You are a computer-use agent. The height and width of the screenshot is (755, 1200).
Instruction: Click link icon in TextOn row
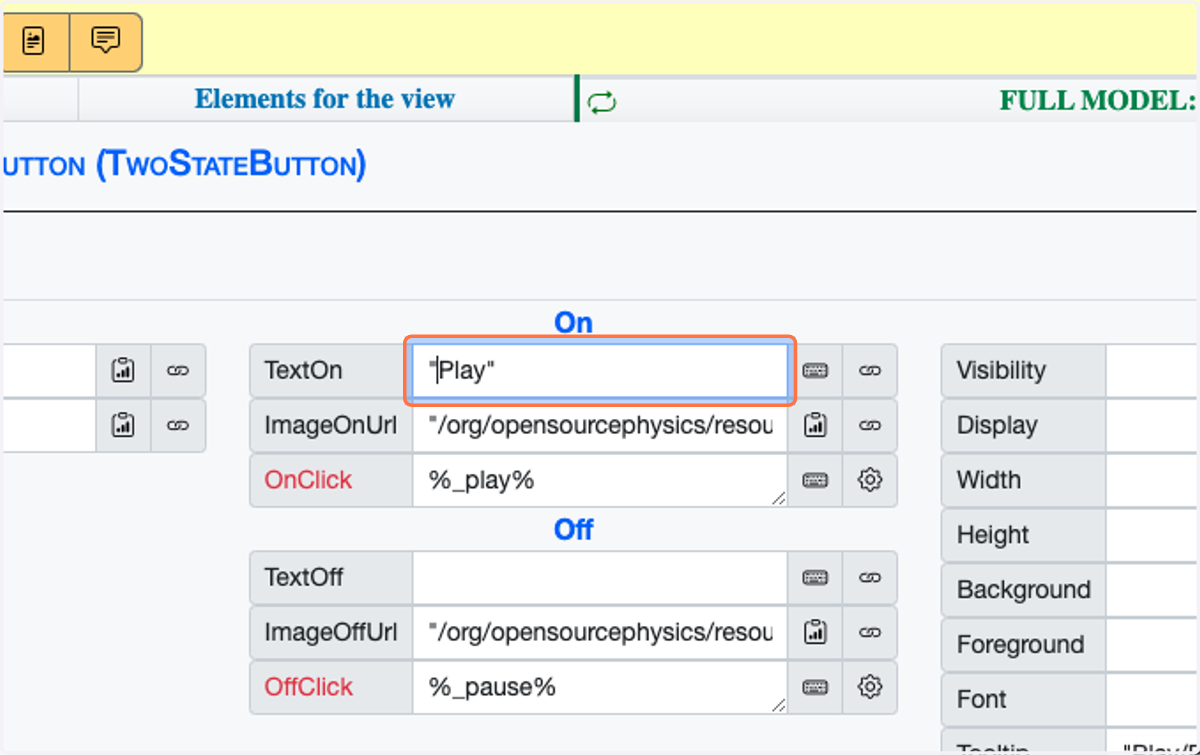[870, 371]
